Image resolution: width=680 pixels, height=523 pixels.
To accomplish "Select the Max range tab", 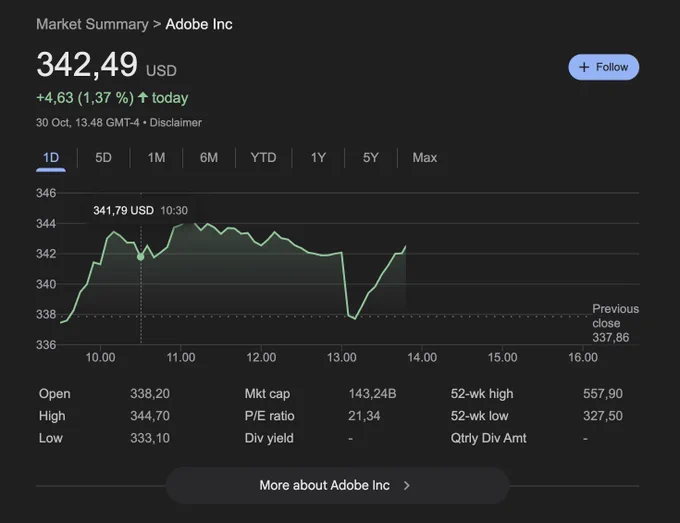I will 425,157.
